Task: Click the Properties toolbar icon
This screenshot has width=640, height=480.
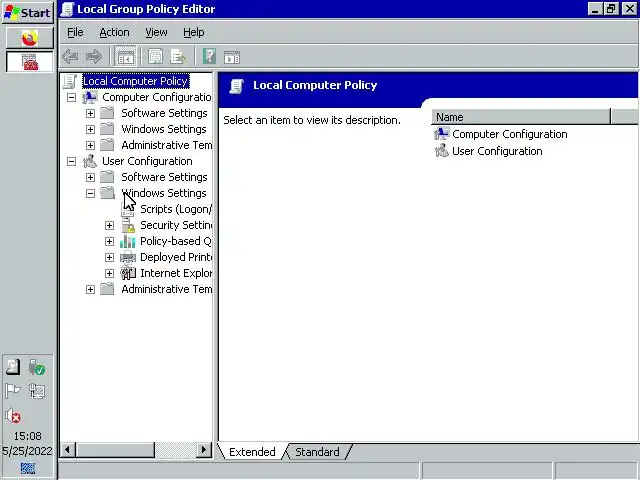Action: click(155, 56)
